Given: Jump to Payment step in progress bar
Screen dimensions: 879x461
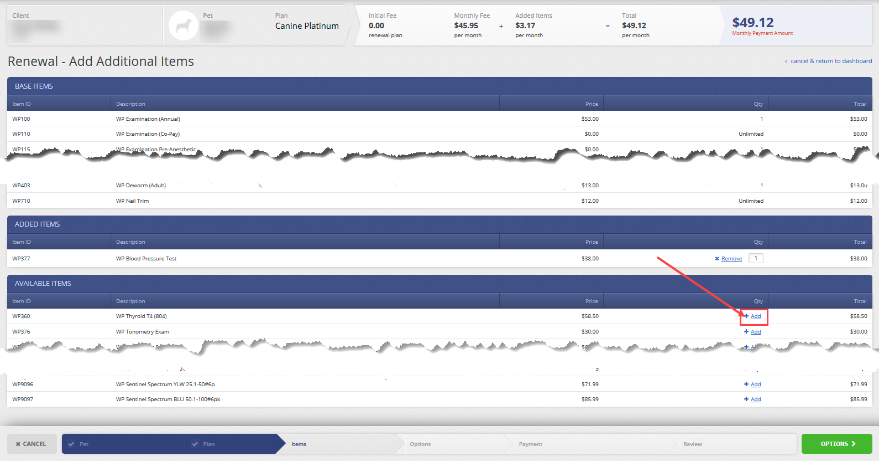Looking at the screenshot, I should pyautogui.click(x=530, y=444).
